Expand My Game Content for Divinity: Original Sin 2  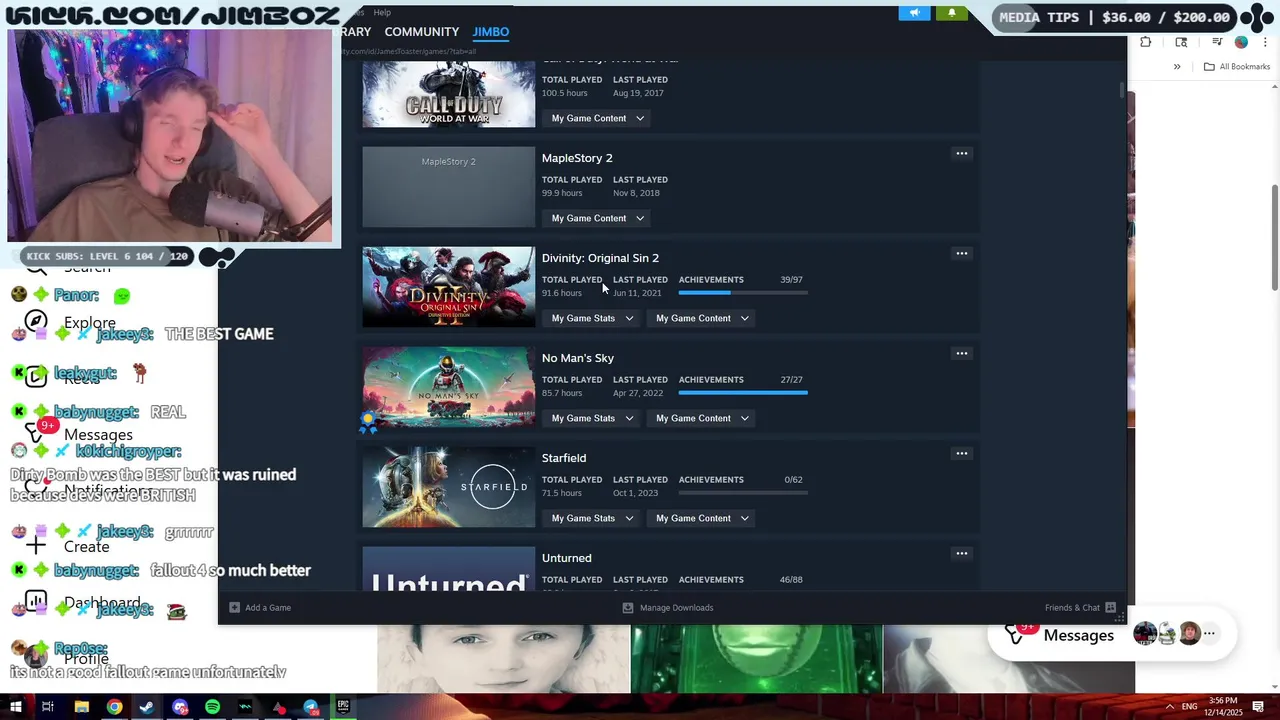(x=703, y=318)
